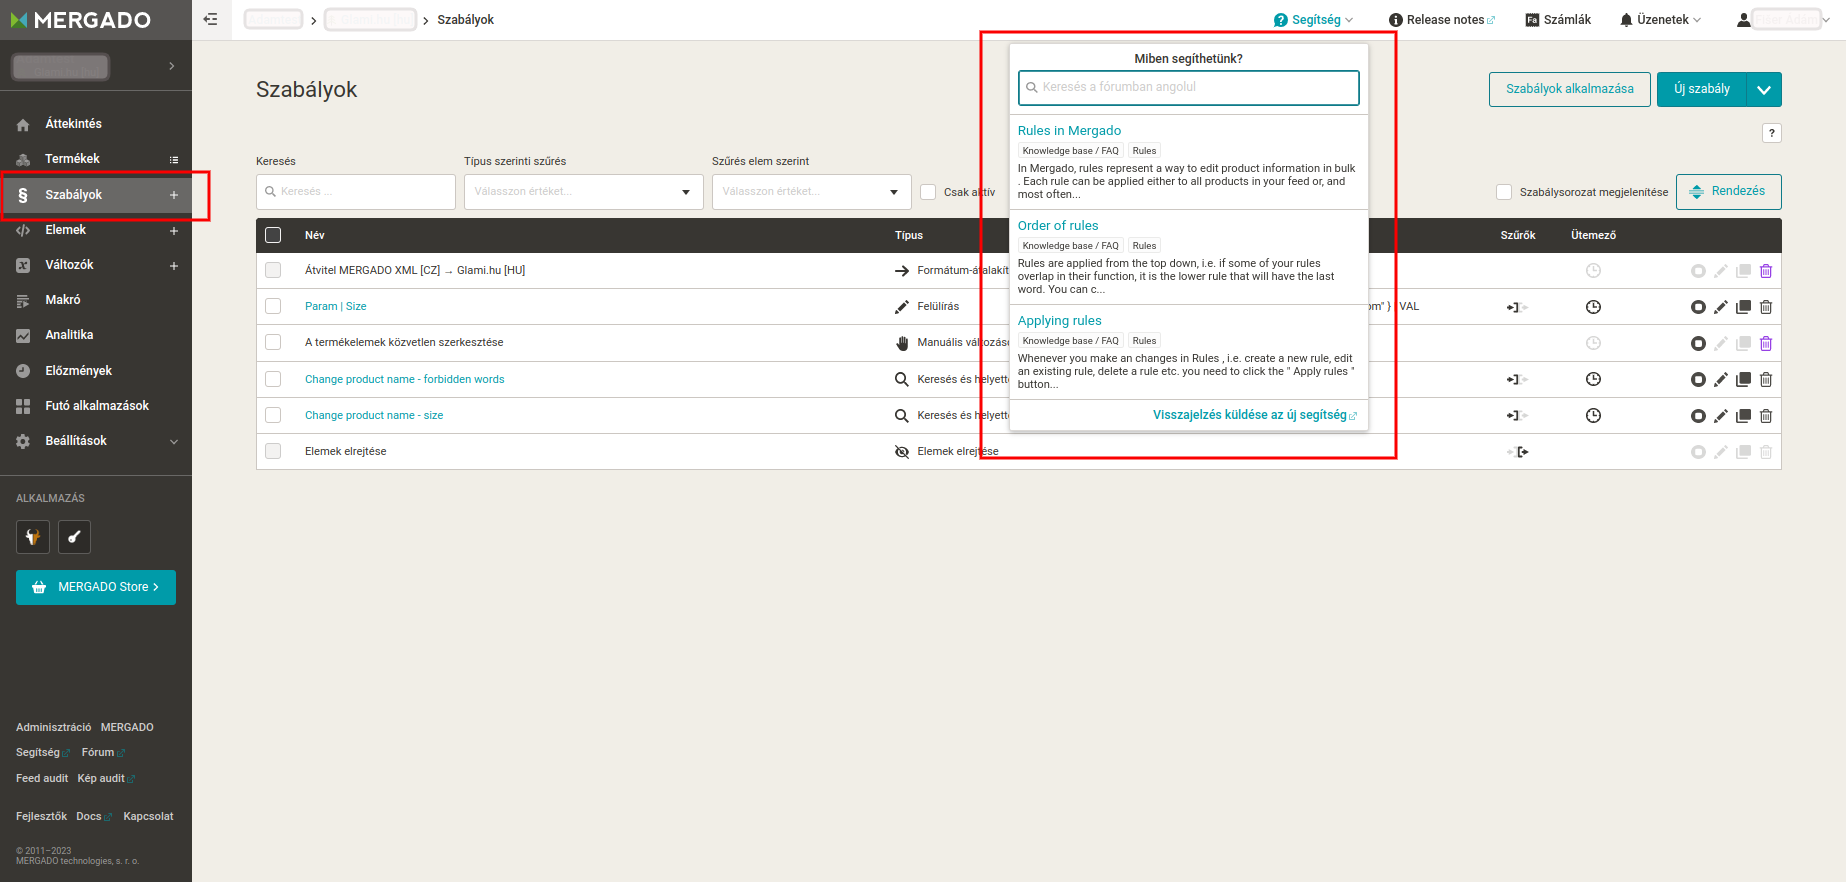Click the 'Szabályok alkalmazása' button
The image size is (1846, 882).
click(1569, 89)
